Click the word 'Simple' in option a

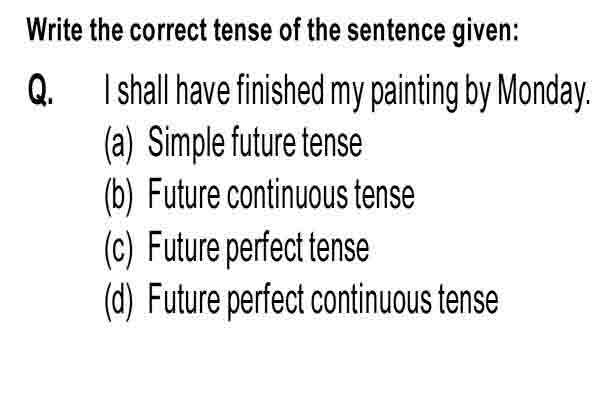pos(186,144)
